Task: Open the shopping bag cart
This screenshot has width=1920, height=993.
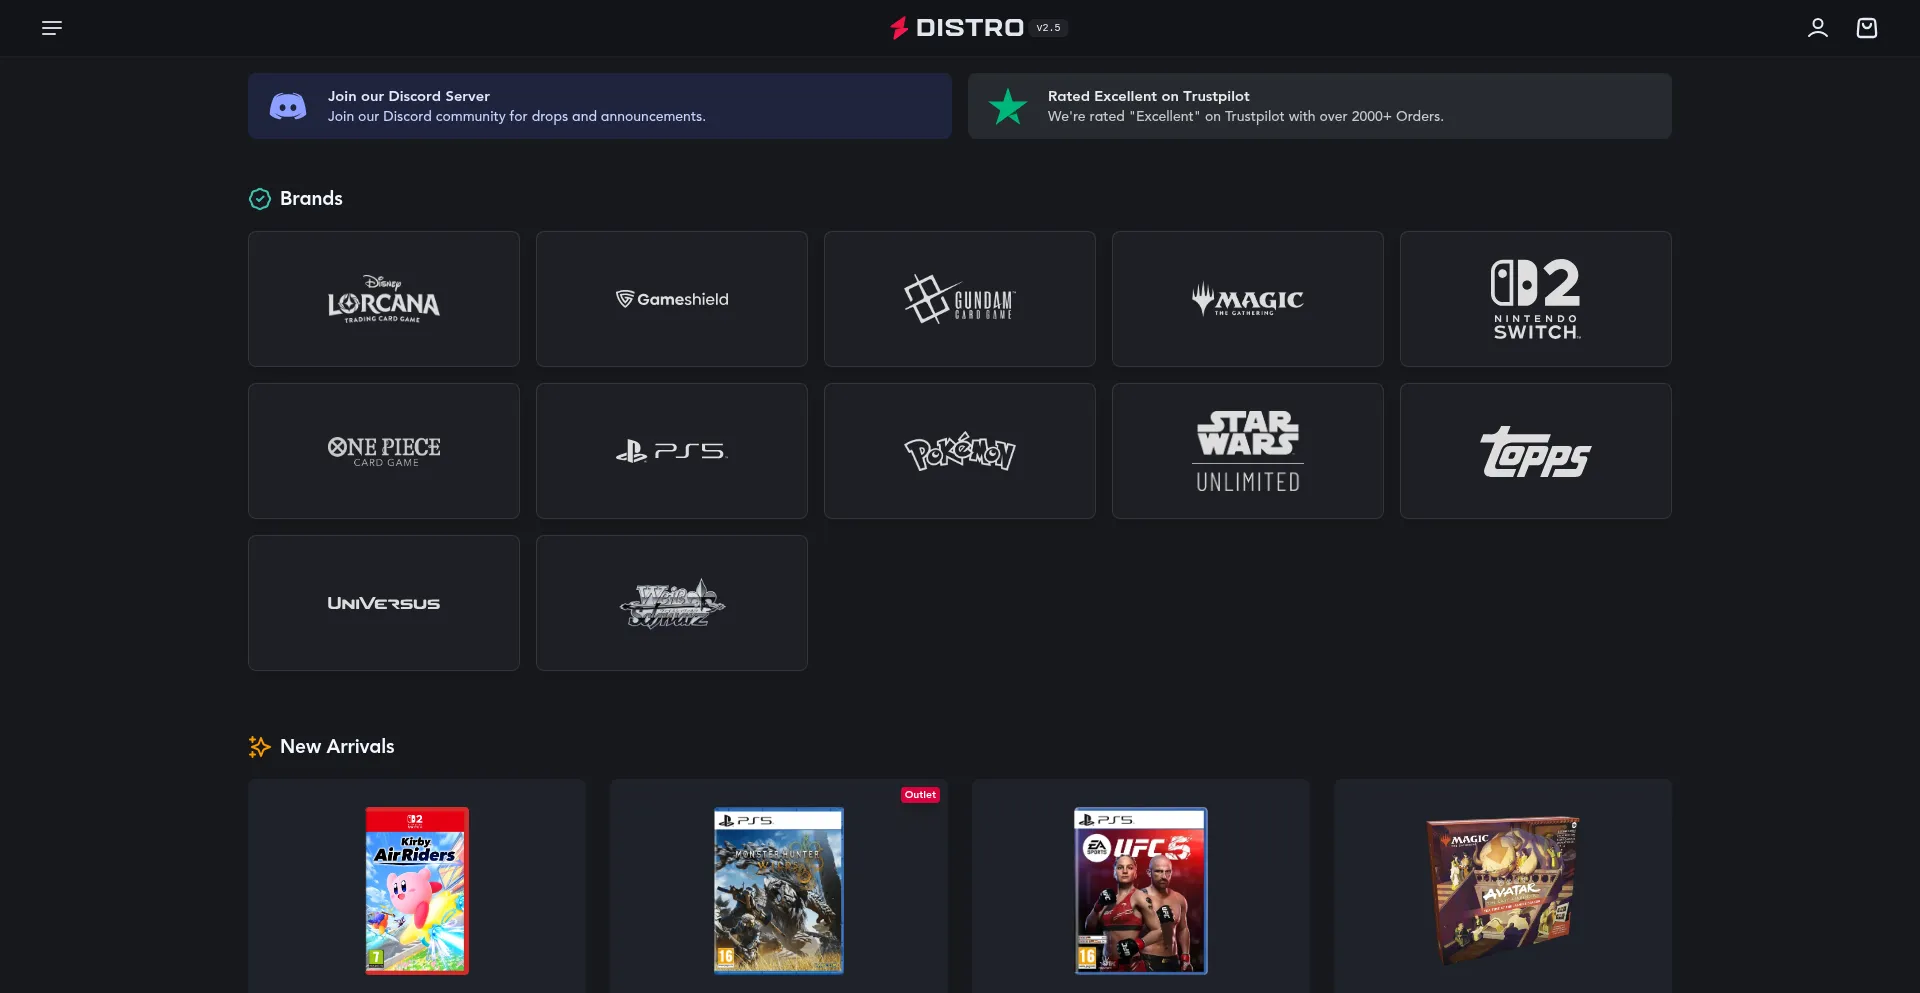Action: pyautogui.click(x=1866, y=28)
